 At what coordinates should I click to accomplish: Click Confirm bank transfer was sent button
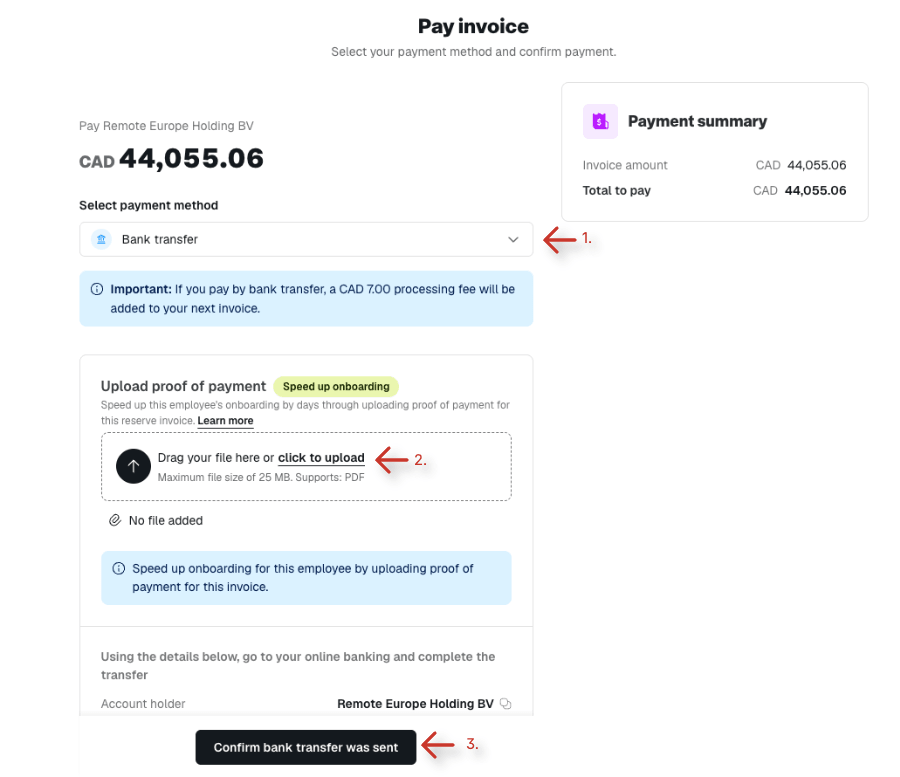[x=305, y=747]
